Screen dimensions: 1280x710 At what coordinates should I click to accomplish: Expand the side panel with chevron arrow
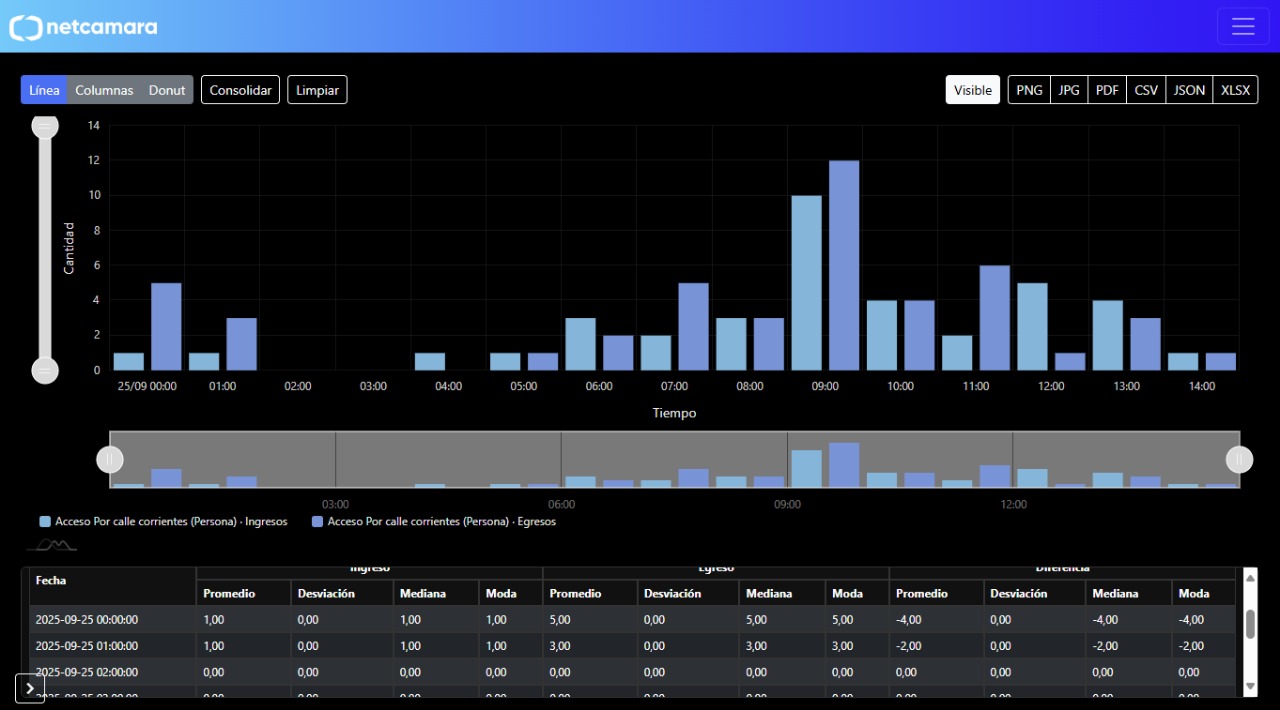(x=30, y=688)
